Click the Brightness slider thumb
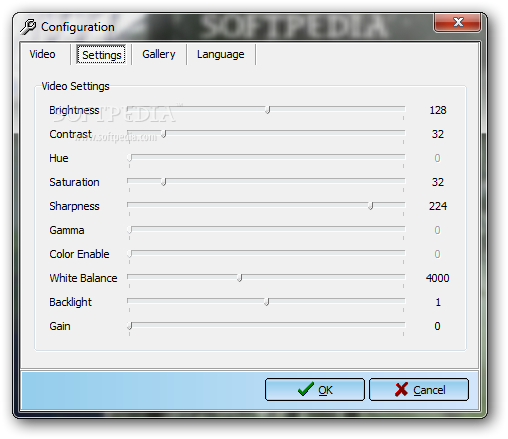This screenshot has width=508, height=439. 267,110
